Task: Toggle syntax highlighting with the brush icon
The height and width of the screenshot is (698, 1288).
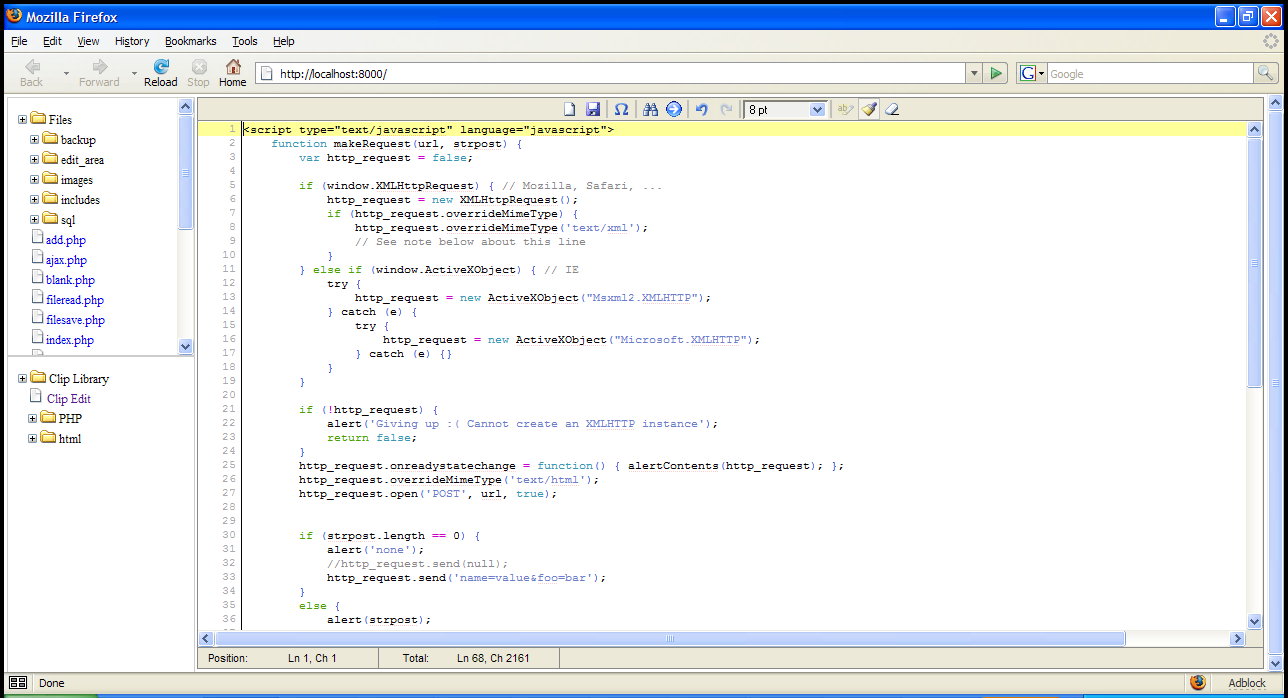Action: tap(870, 109)
